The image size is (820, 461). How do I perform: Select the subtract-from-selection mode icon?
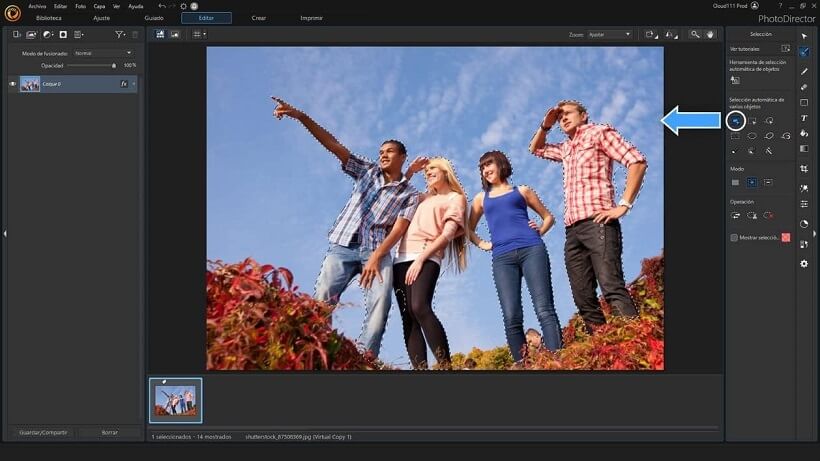pos(768,182)
